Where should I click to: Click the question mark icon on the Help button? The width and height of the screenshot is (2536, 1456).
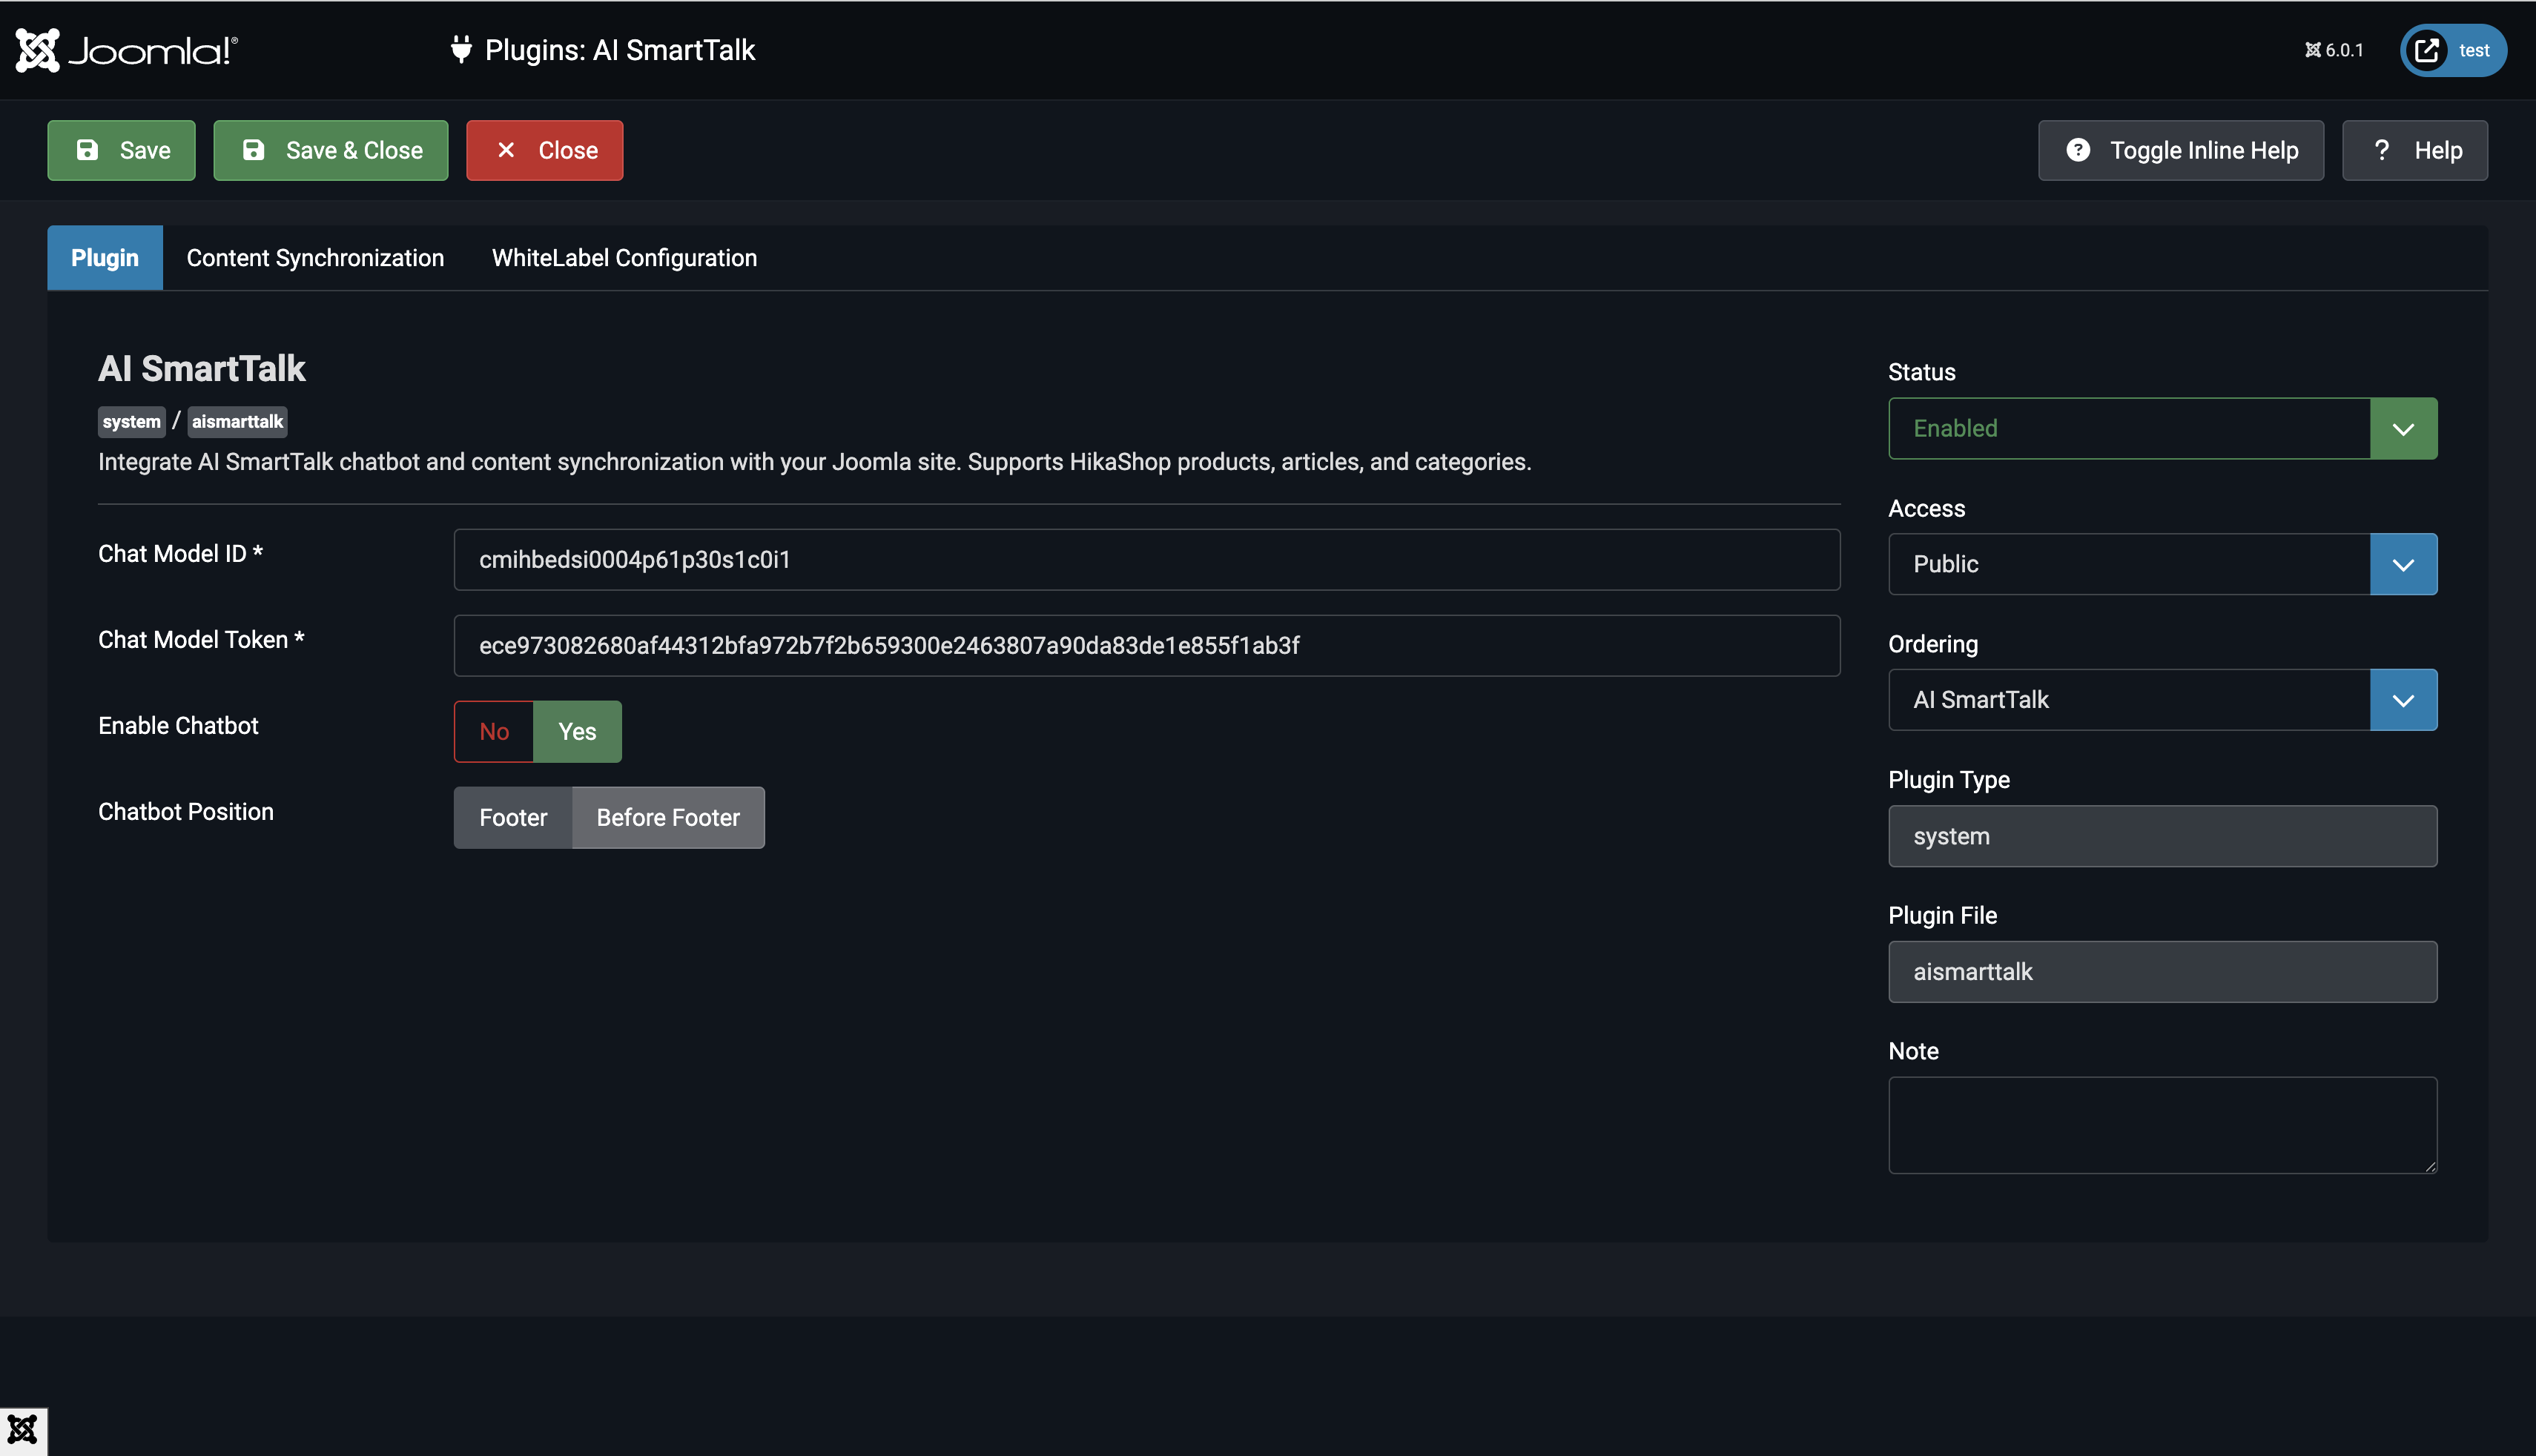click(x=2382, y=150)
